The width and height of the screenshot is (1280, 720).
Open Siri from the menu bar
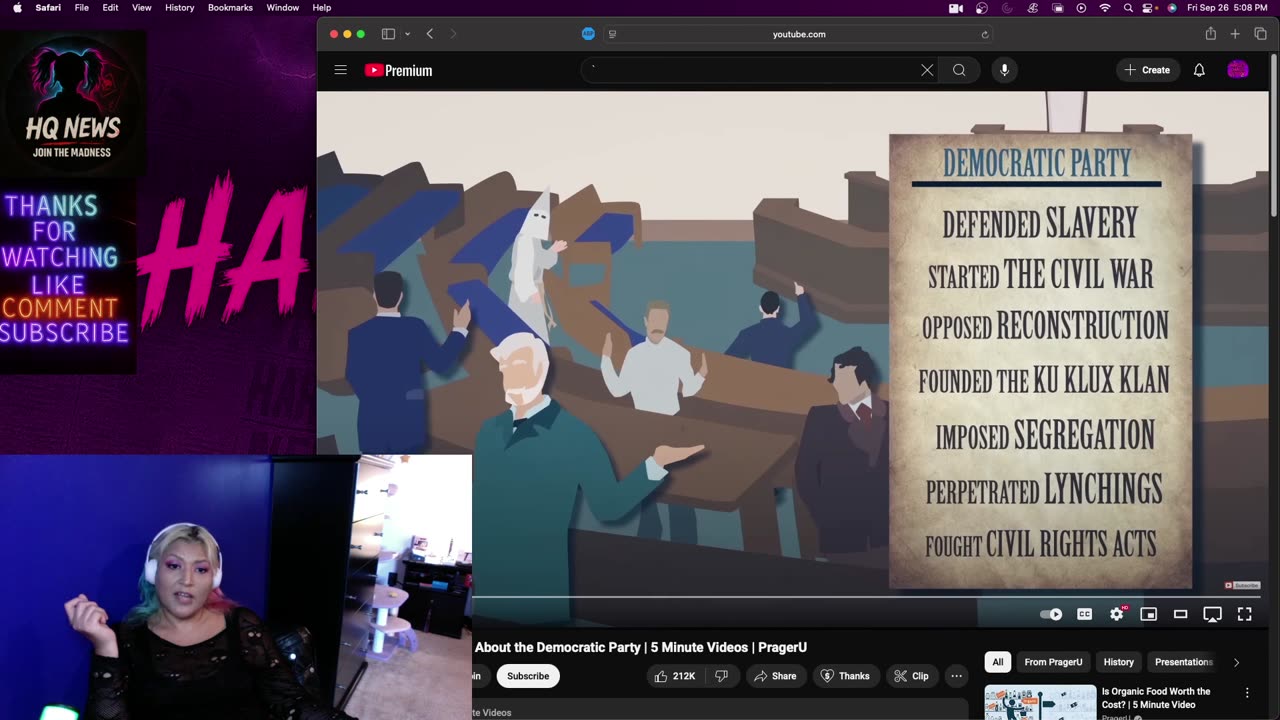(1172, 8)
